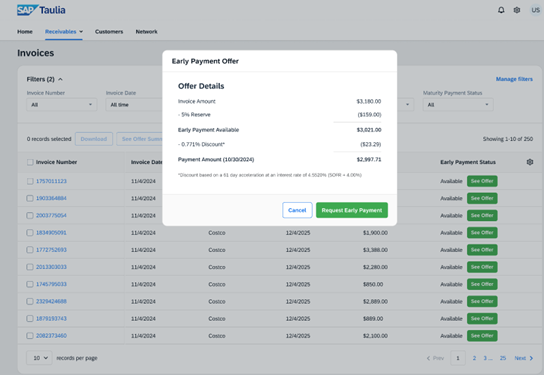This screenshot has width=544, height=375.
Task: Toggle the select-all Invoice Number checkbox
Action: tap(30, 162)
